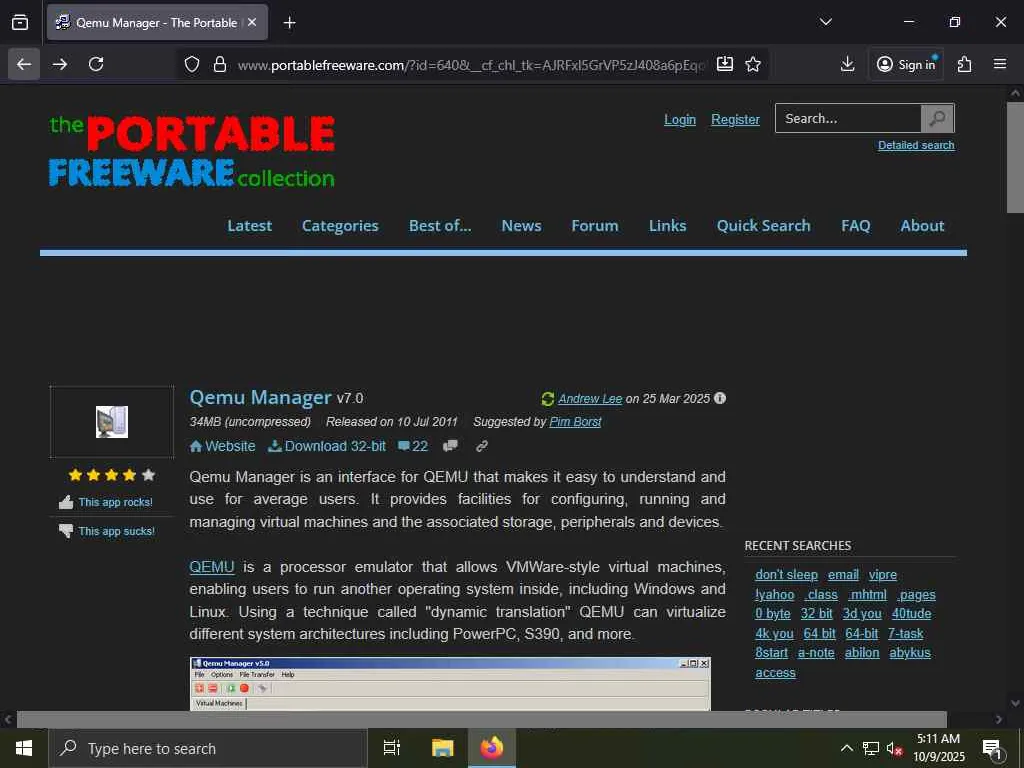
Task: Go to Forum section
Action: 595,225
